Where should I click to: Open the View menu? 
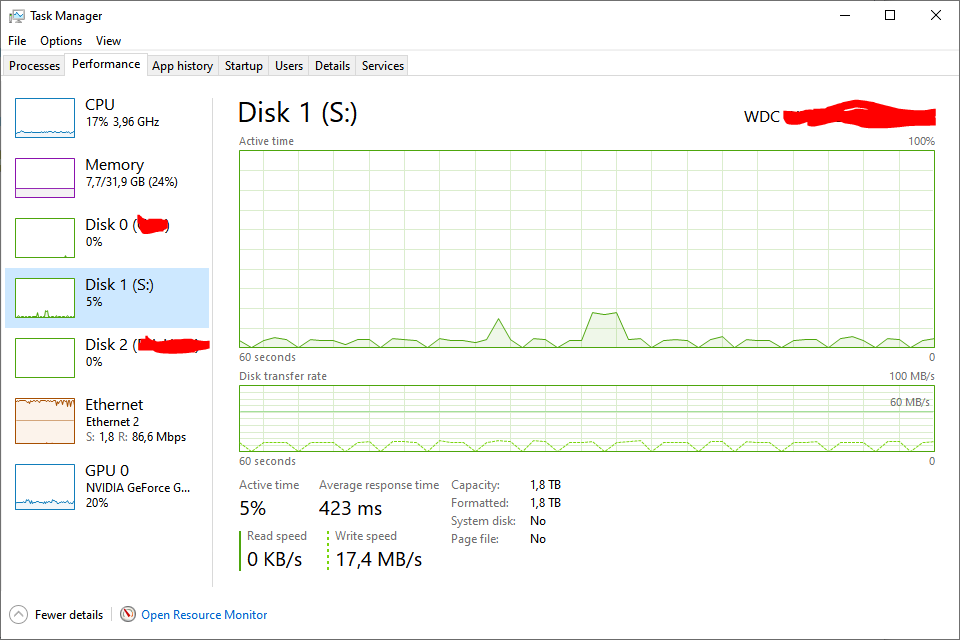click(108, 41)
